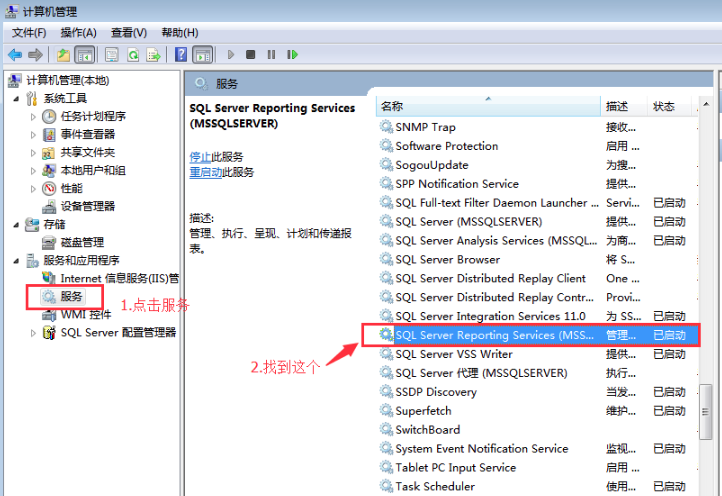Open the 操作(A) menu

click(79, 33)
